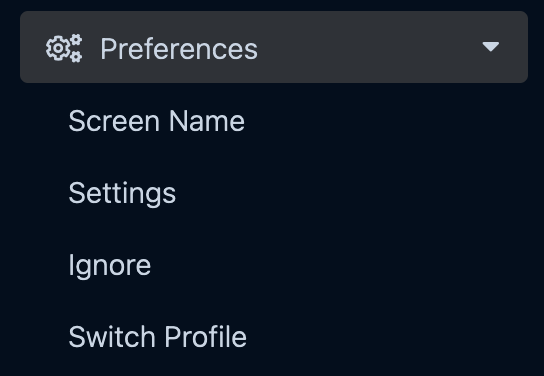
Task: Click the Preferences text next to gears
Action: 179,49
